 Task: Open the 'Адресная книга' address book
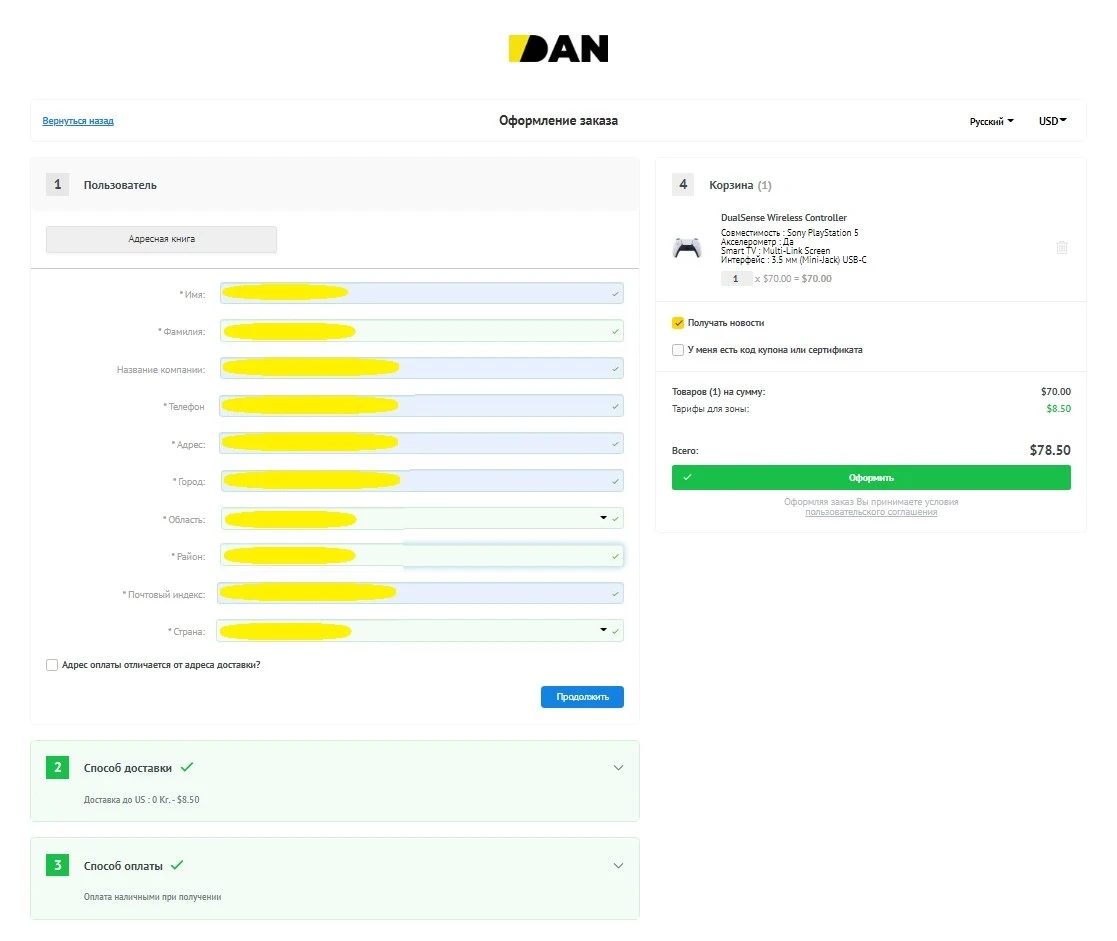tap(161, 240)
